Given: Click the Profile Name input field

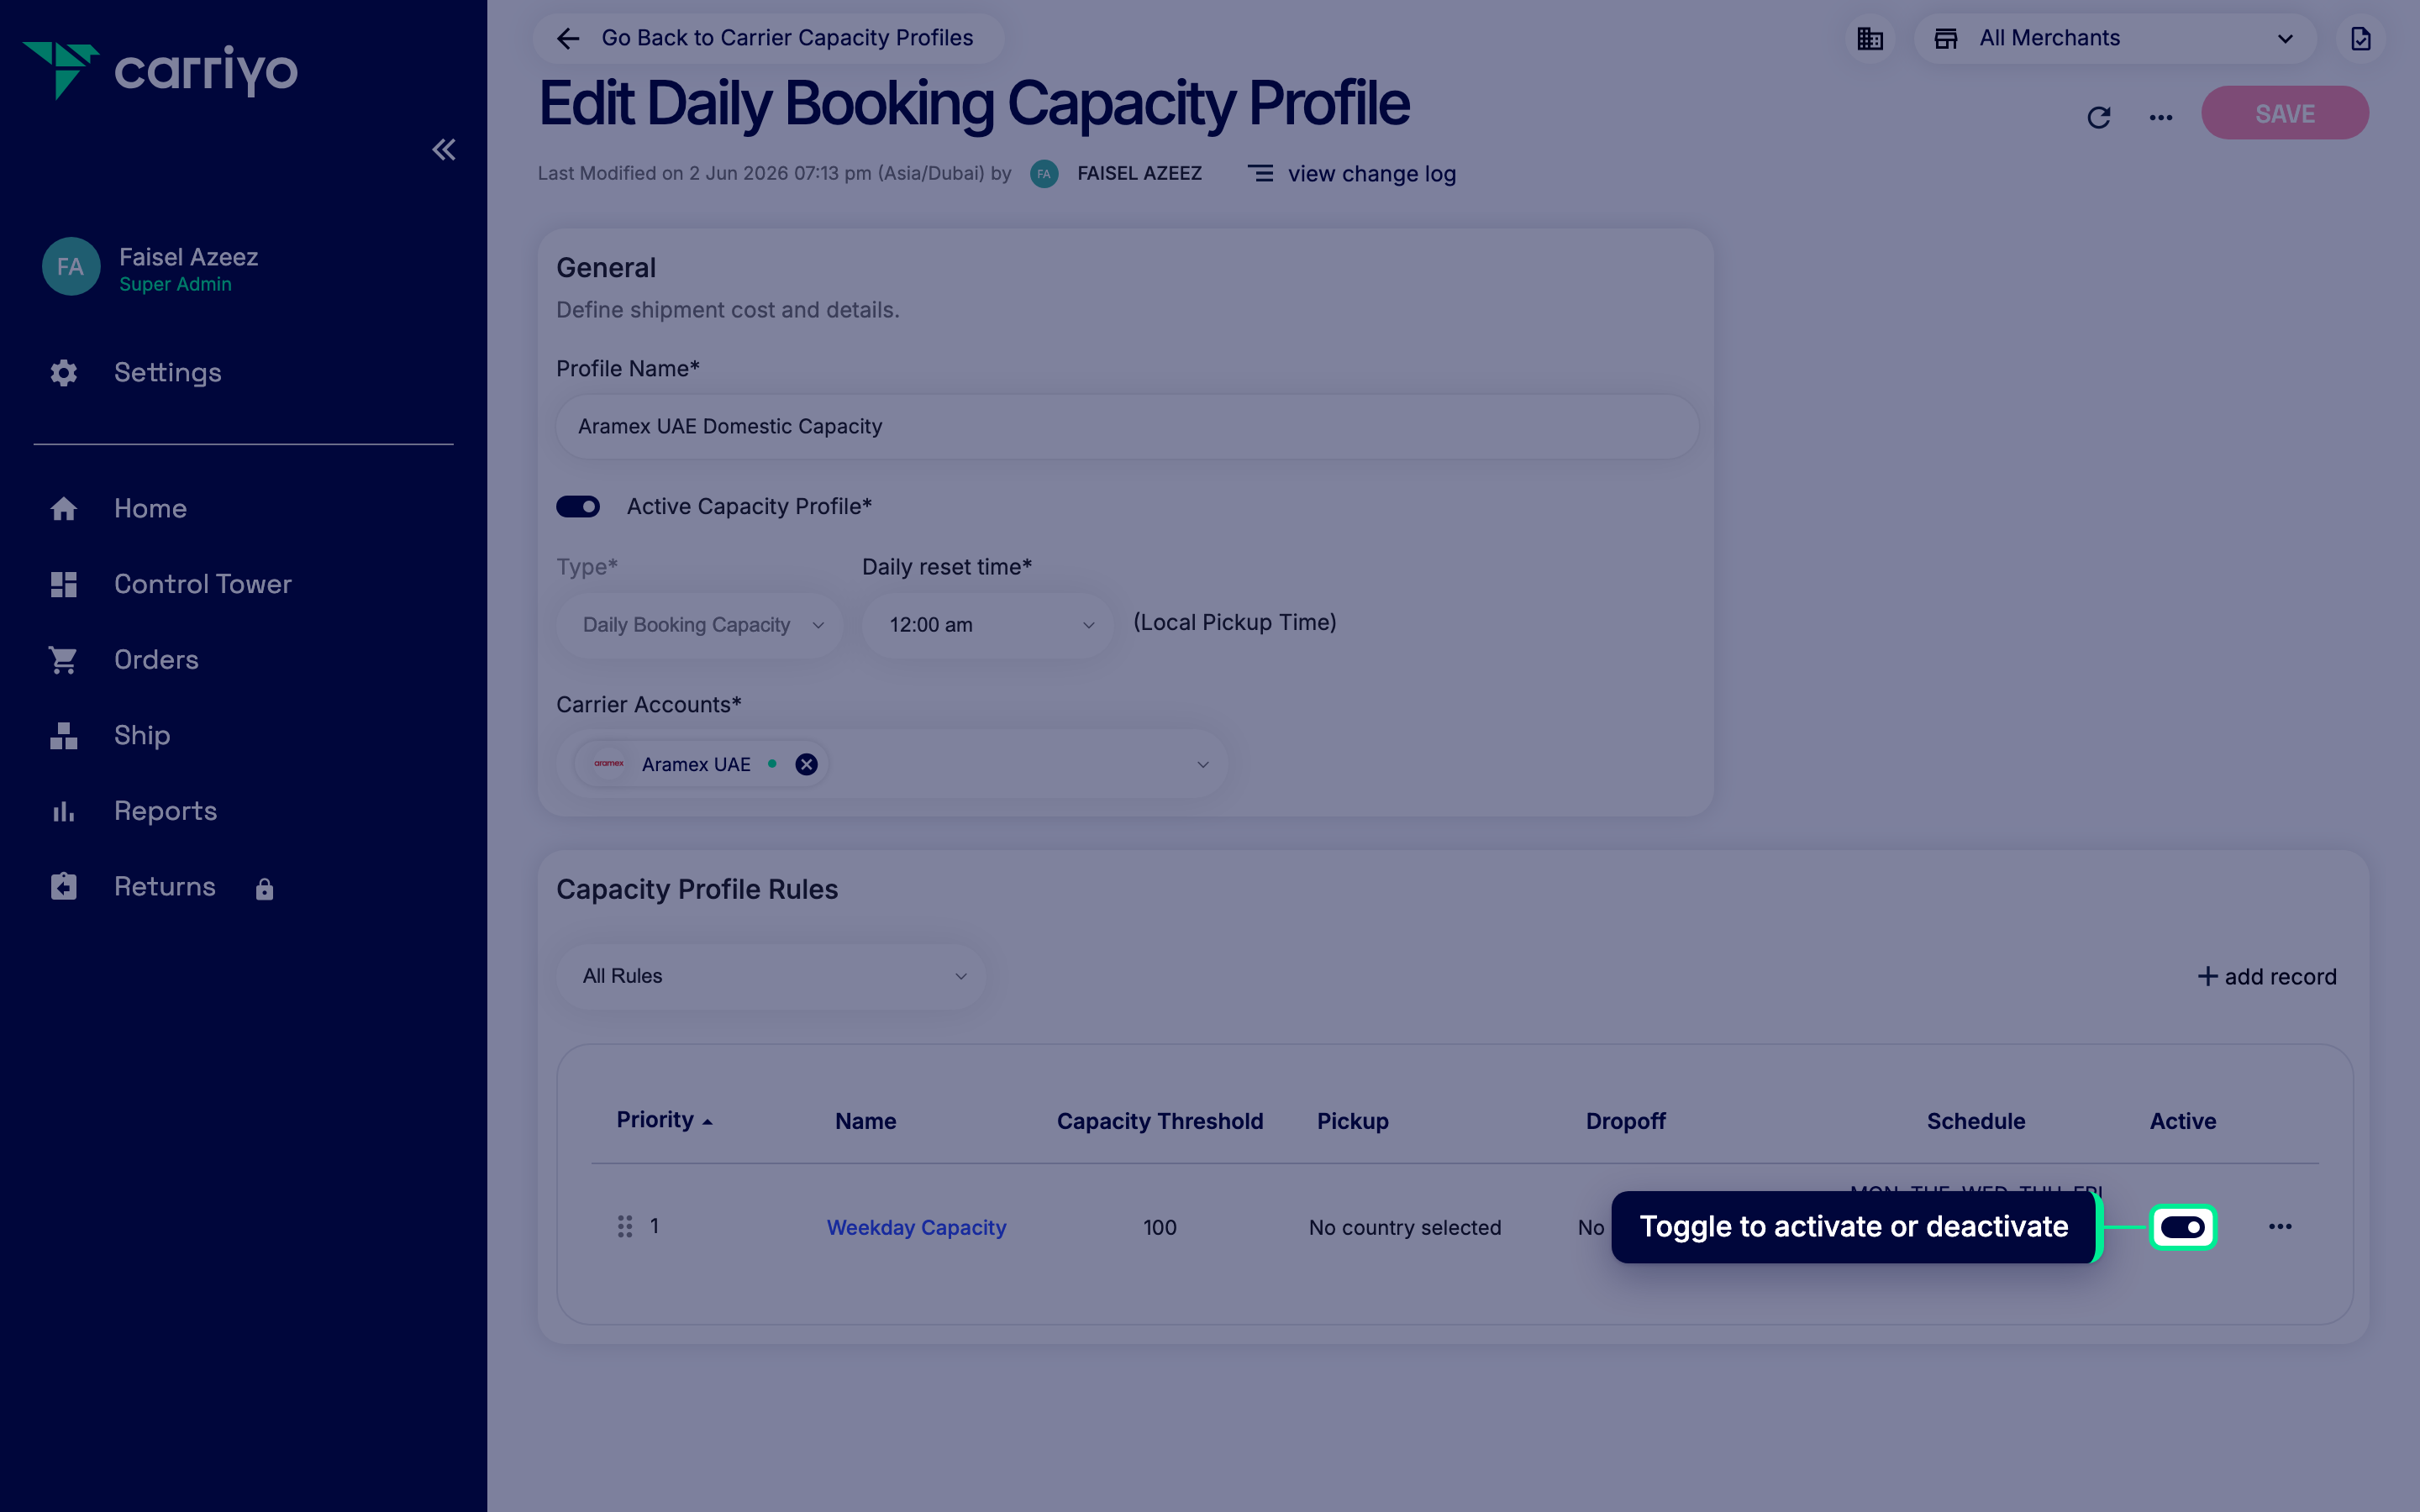Looking at the screenshot, I should [x=1127, y=426].
